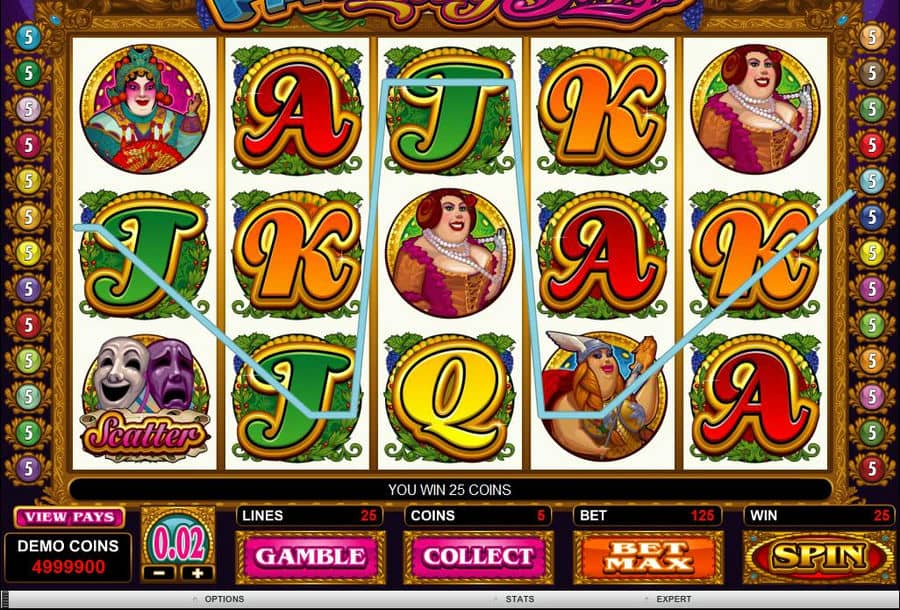Decrease coin size with minus button

tap(160, 573)
